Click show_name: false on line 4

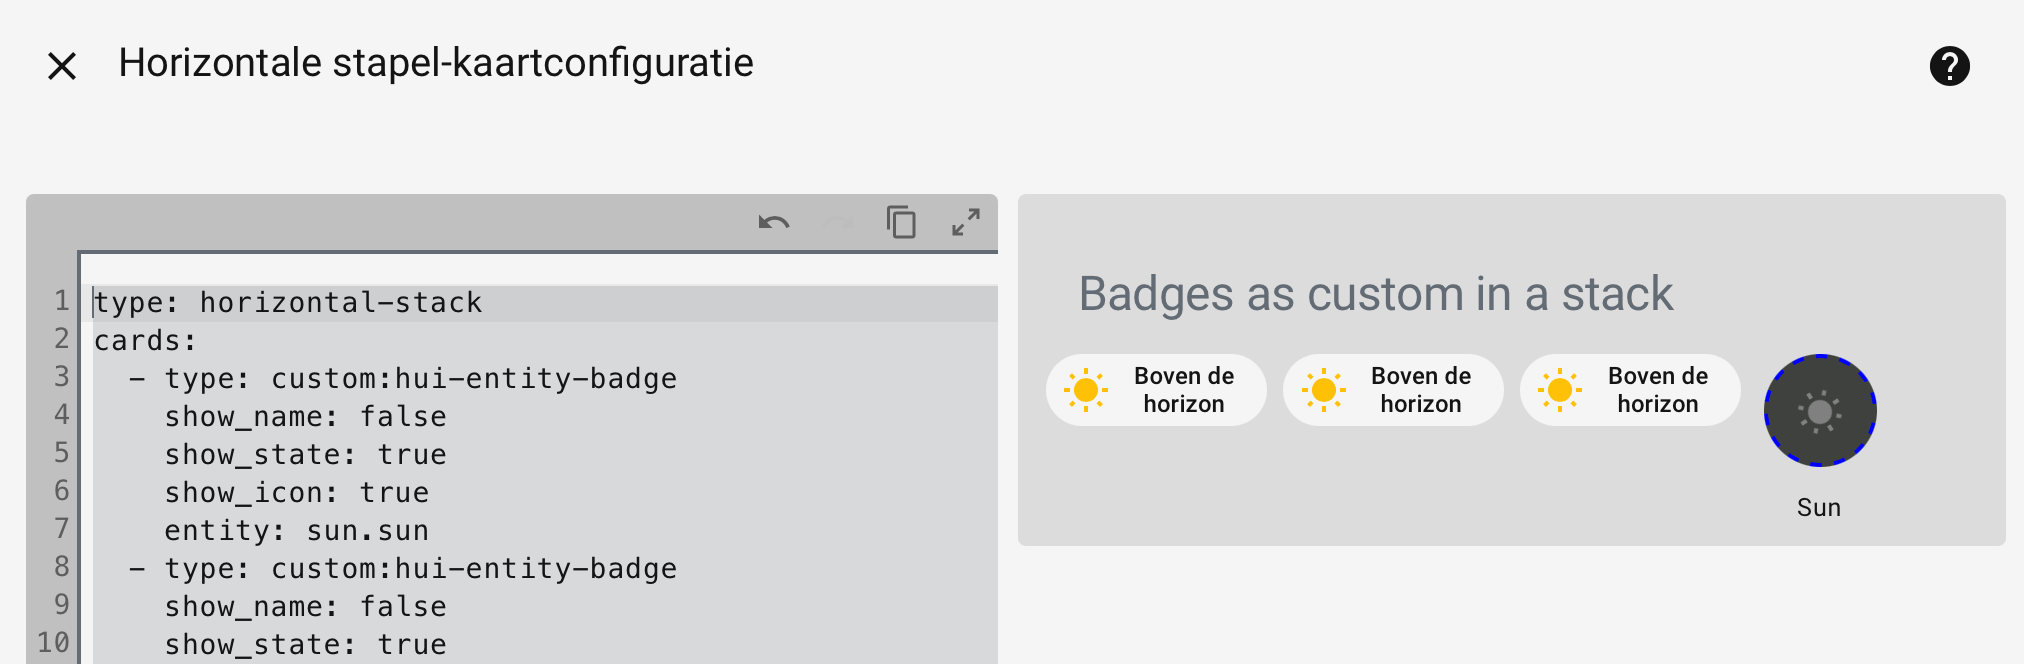pyautogui.click(x=305, y=417)
